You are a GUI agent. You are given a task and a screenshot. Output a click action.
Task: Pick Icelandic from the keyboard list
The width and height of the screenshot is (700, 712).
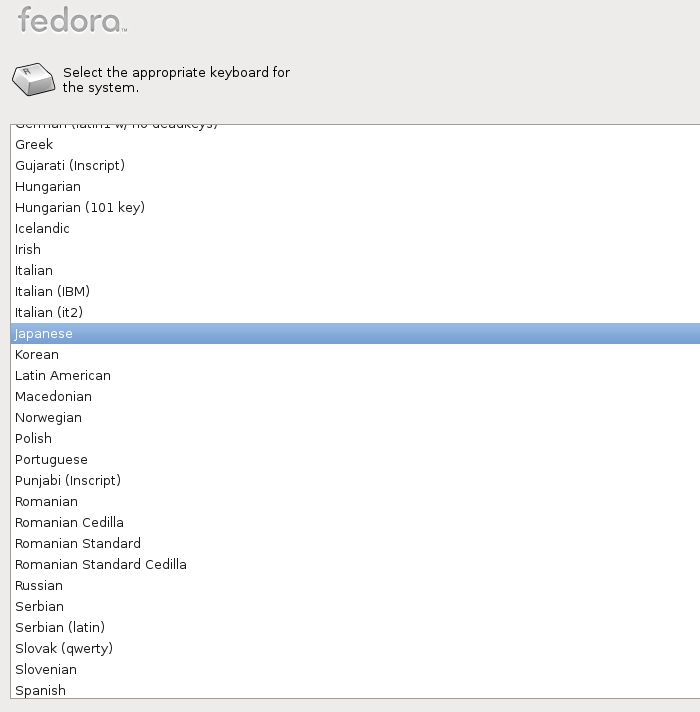[355, 228]
